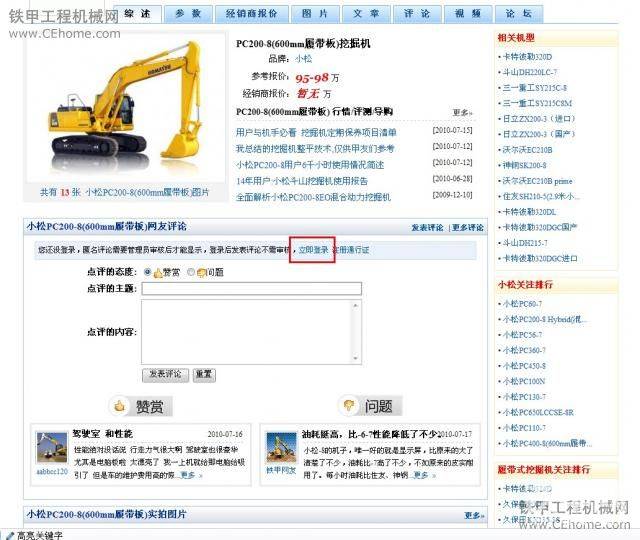The image size is (640, 540).
Task: Click scroll up arrow of comment textarea
Action: (x=356, y=305)
